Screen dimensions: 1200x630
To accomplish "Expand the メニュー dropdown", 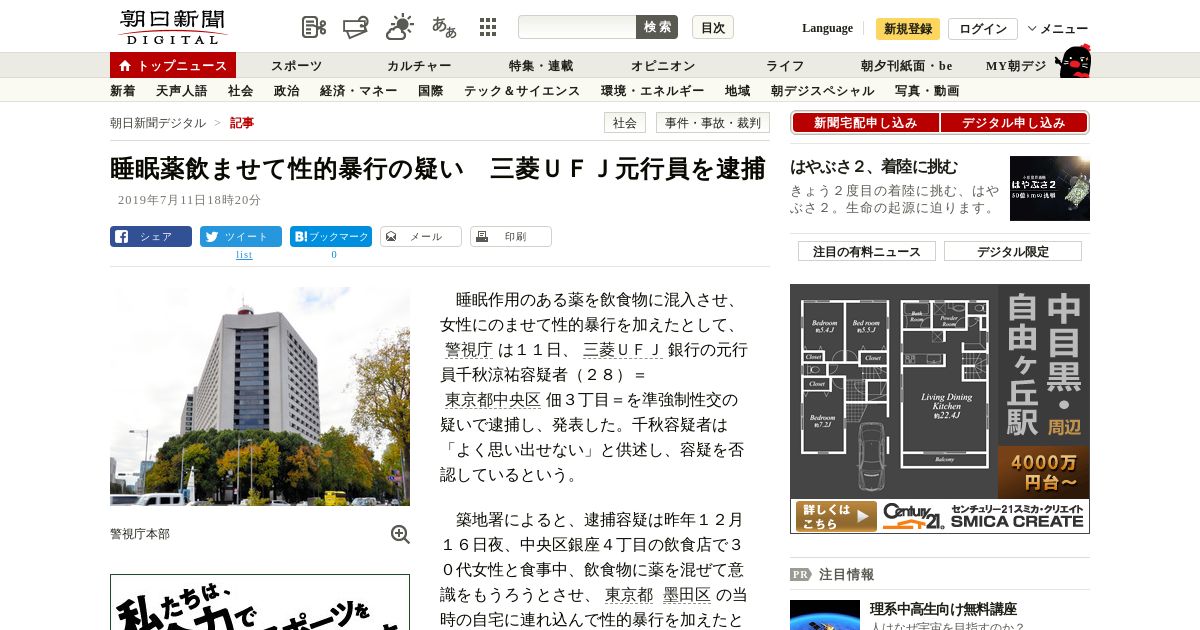I will [x=1058, y=29].
